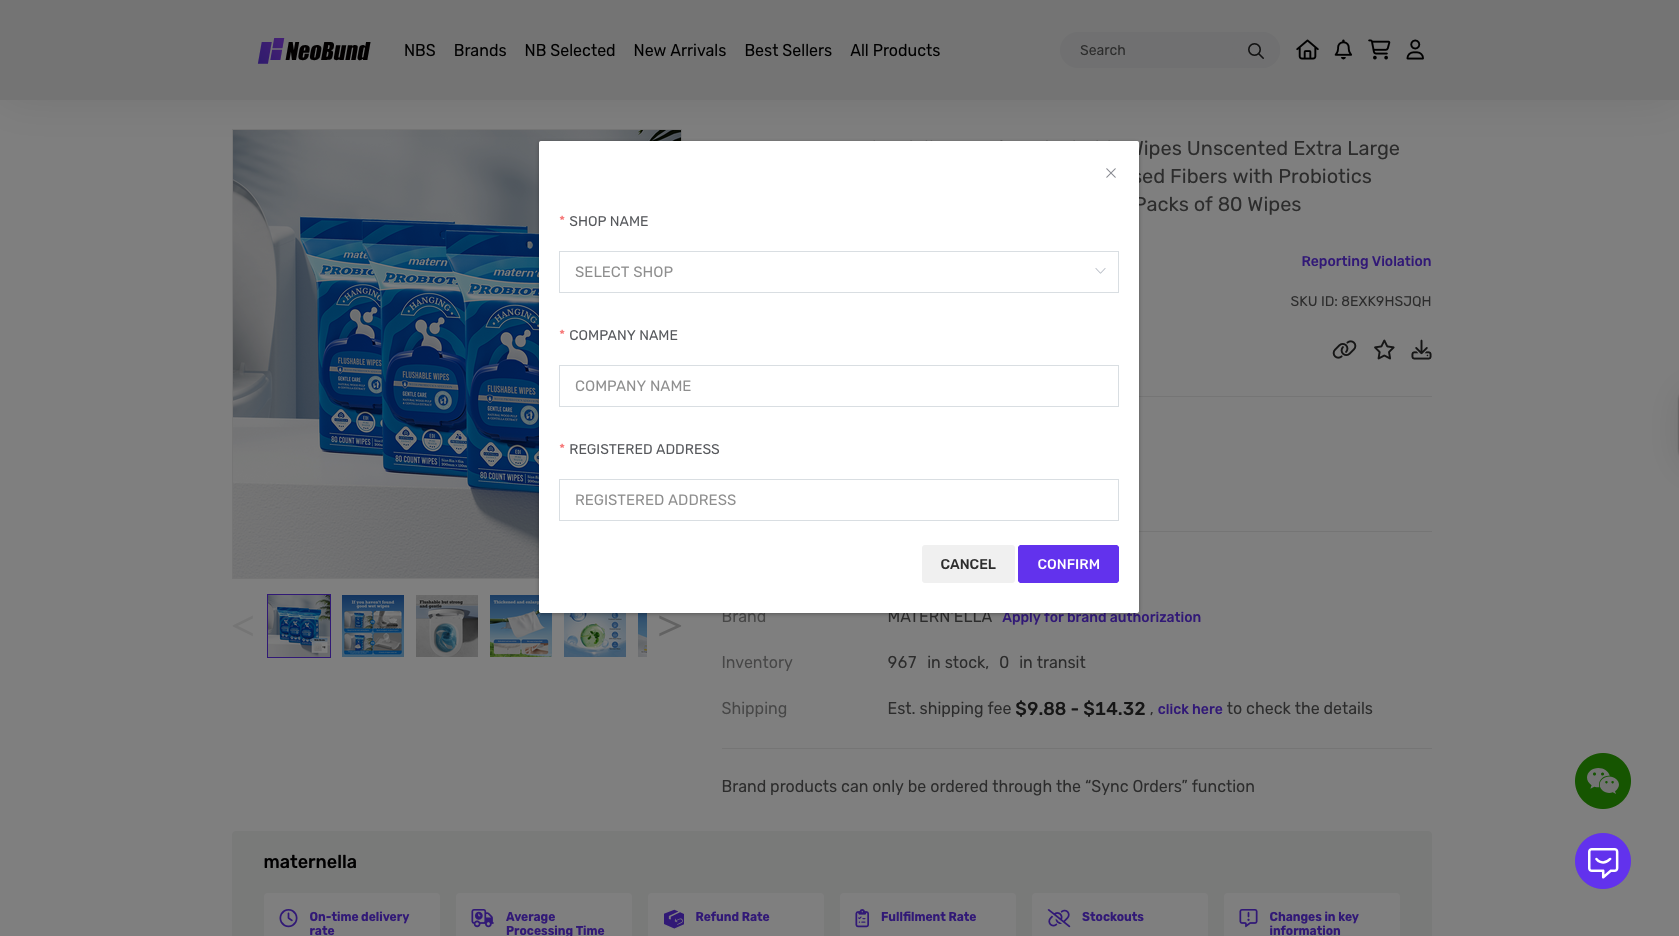Click Refund Rate icon
The height and width of the screenshot is (936, 1679).
click(x=674, y=918)
